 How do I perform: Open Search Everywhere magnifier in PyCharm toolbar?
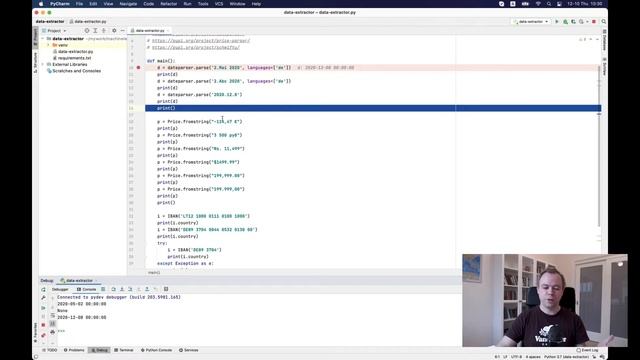604,22
